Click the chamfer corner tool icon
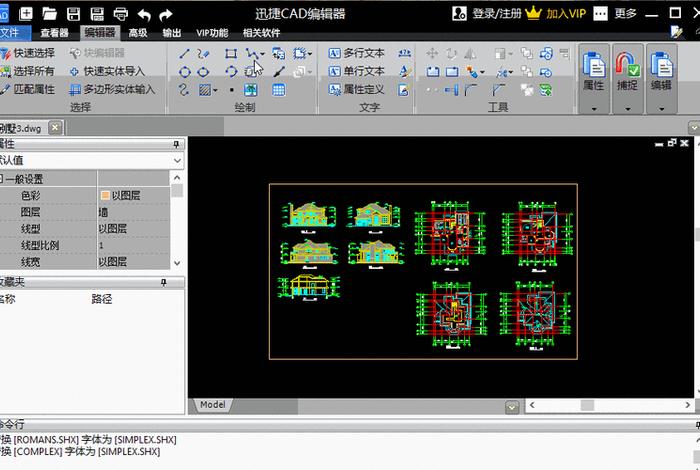The width and height of the screenshot is (700, 470). click(498, 90)
